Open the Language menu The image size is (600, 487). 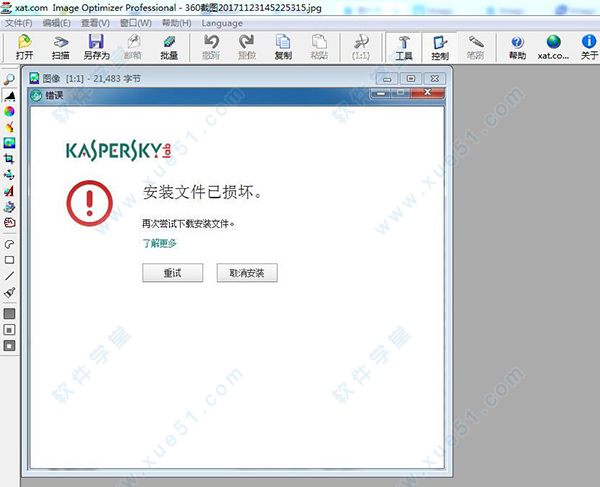coord(222,23)
